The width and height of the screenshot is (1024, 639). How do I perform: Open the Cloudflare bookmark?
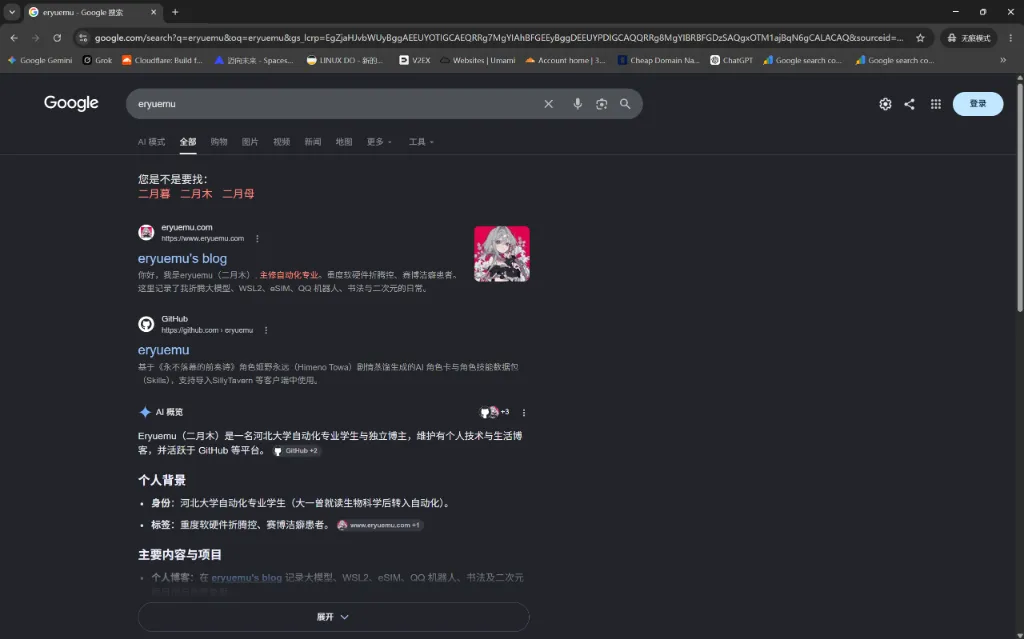162,60
